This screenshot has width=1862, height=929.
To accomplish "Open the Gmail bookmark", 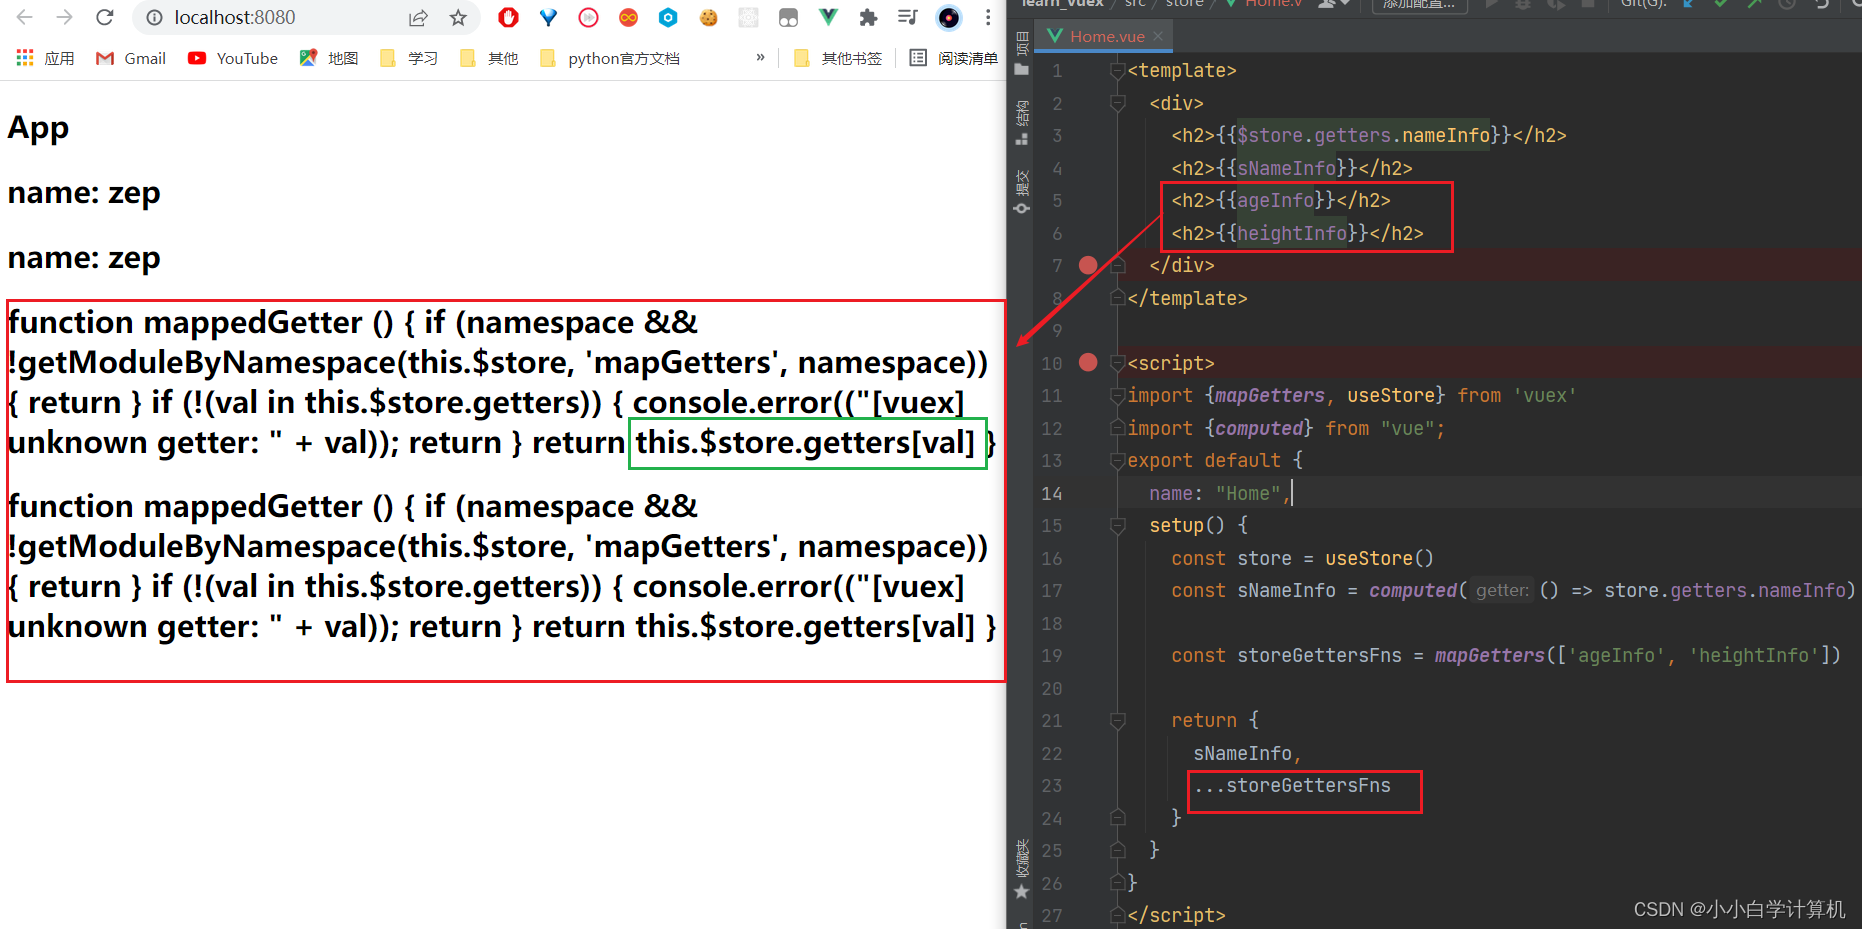I will click(131, 58).
